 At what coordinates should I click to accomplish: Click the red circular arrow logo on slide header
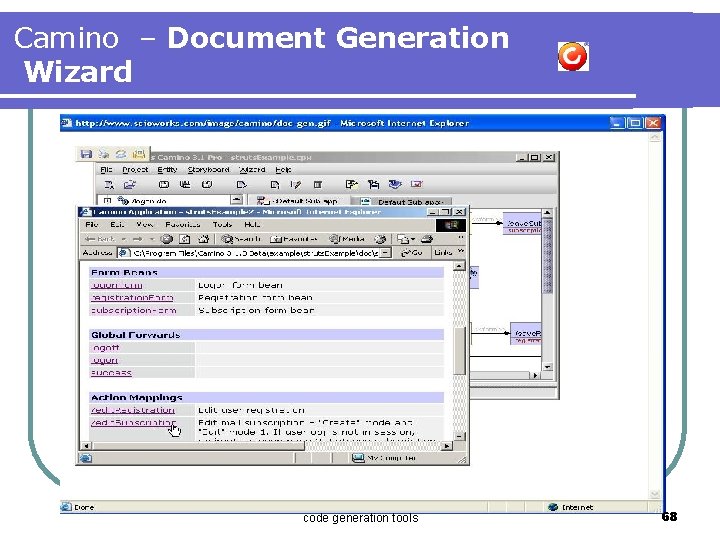[573, 56]
